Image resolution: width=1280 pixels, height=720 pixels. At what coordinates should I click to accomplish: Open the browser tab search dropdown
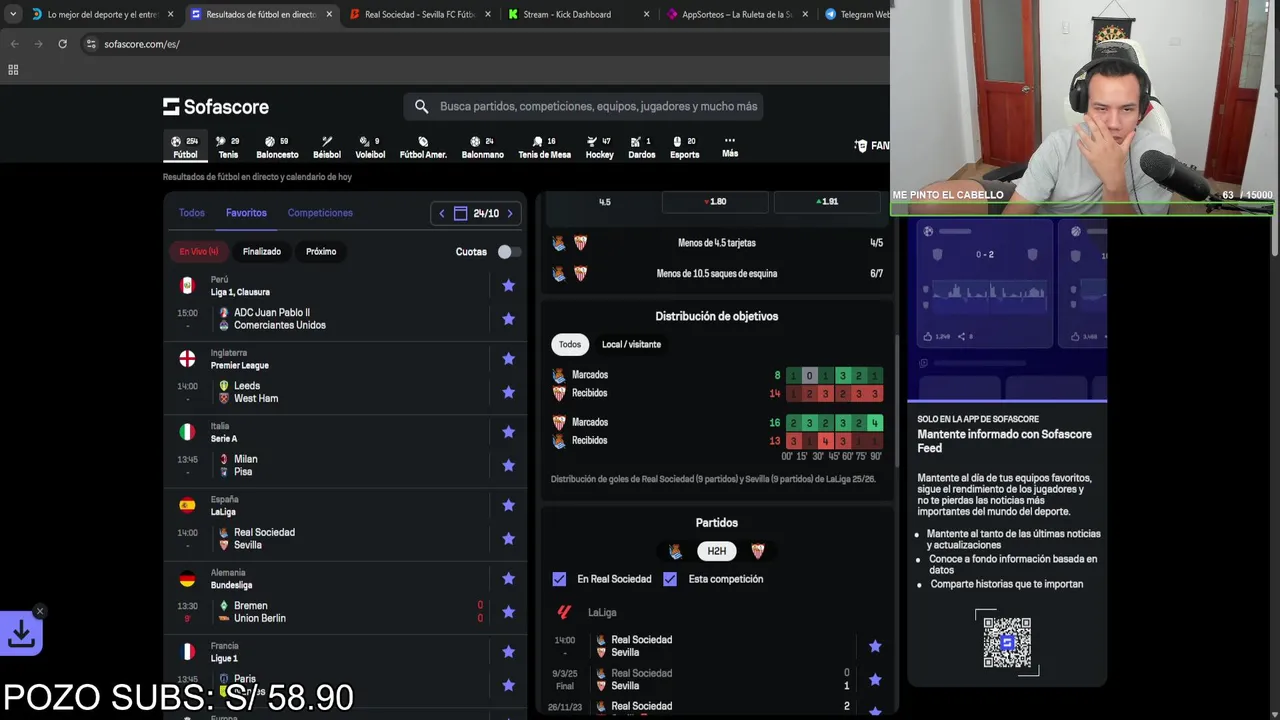13,14
